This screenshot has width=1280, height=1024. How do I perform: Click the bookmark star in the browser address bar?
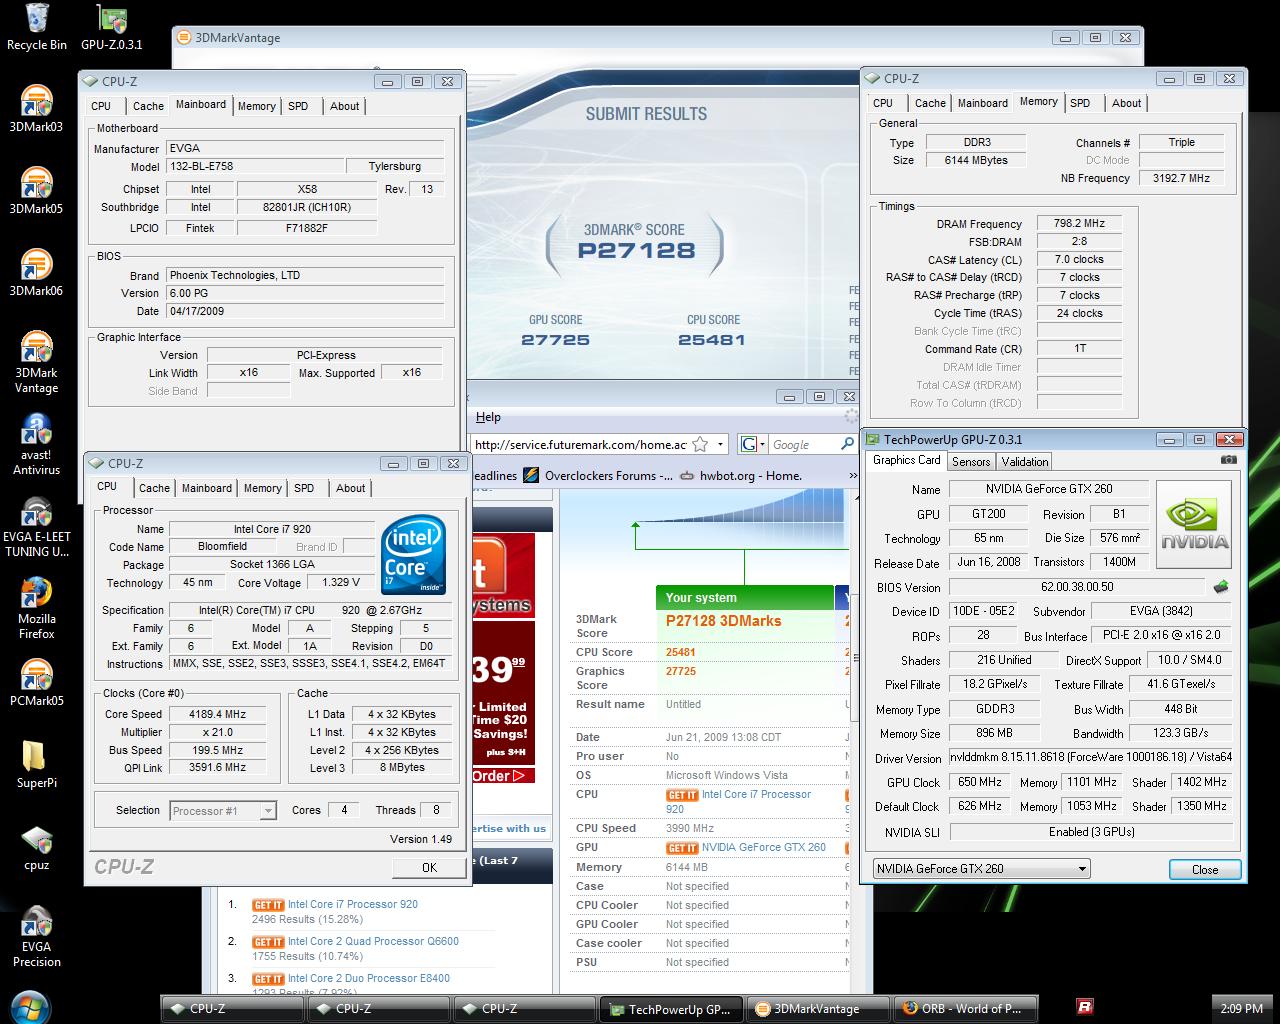[701, 444]
